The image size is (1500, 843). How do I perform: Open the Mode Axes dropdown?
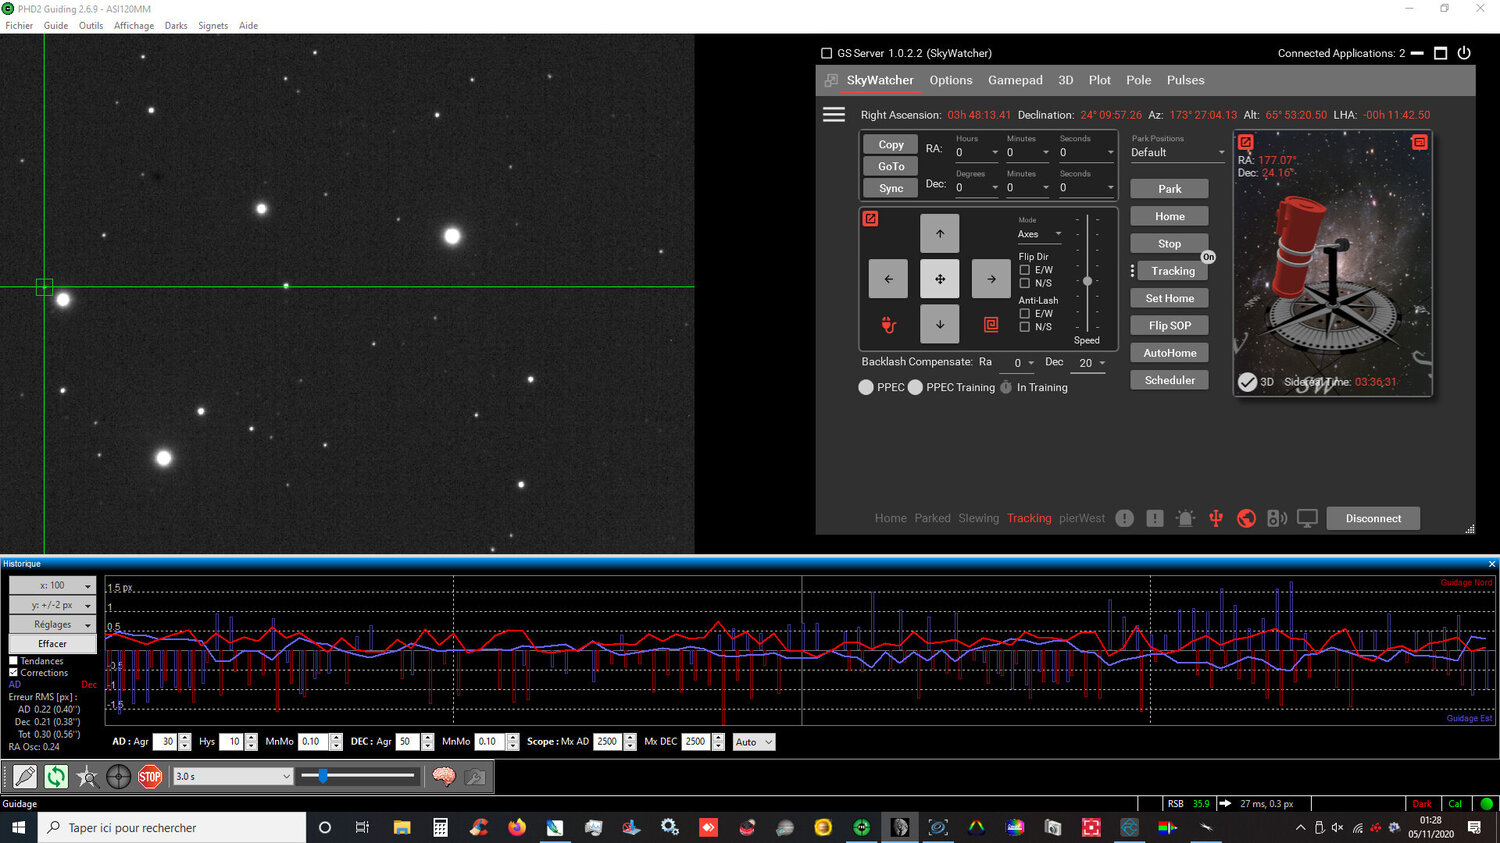[1039, 234]
